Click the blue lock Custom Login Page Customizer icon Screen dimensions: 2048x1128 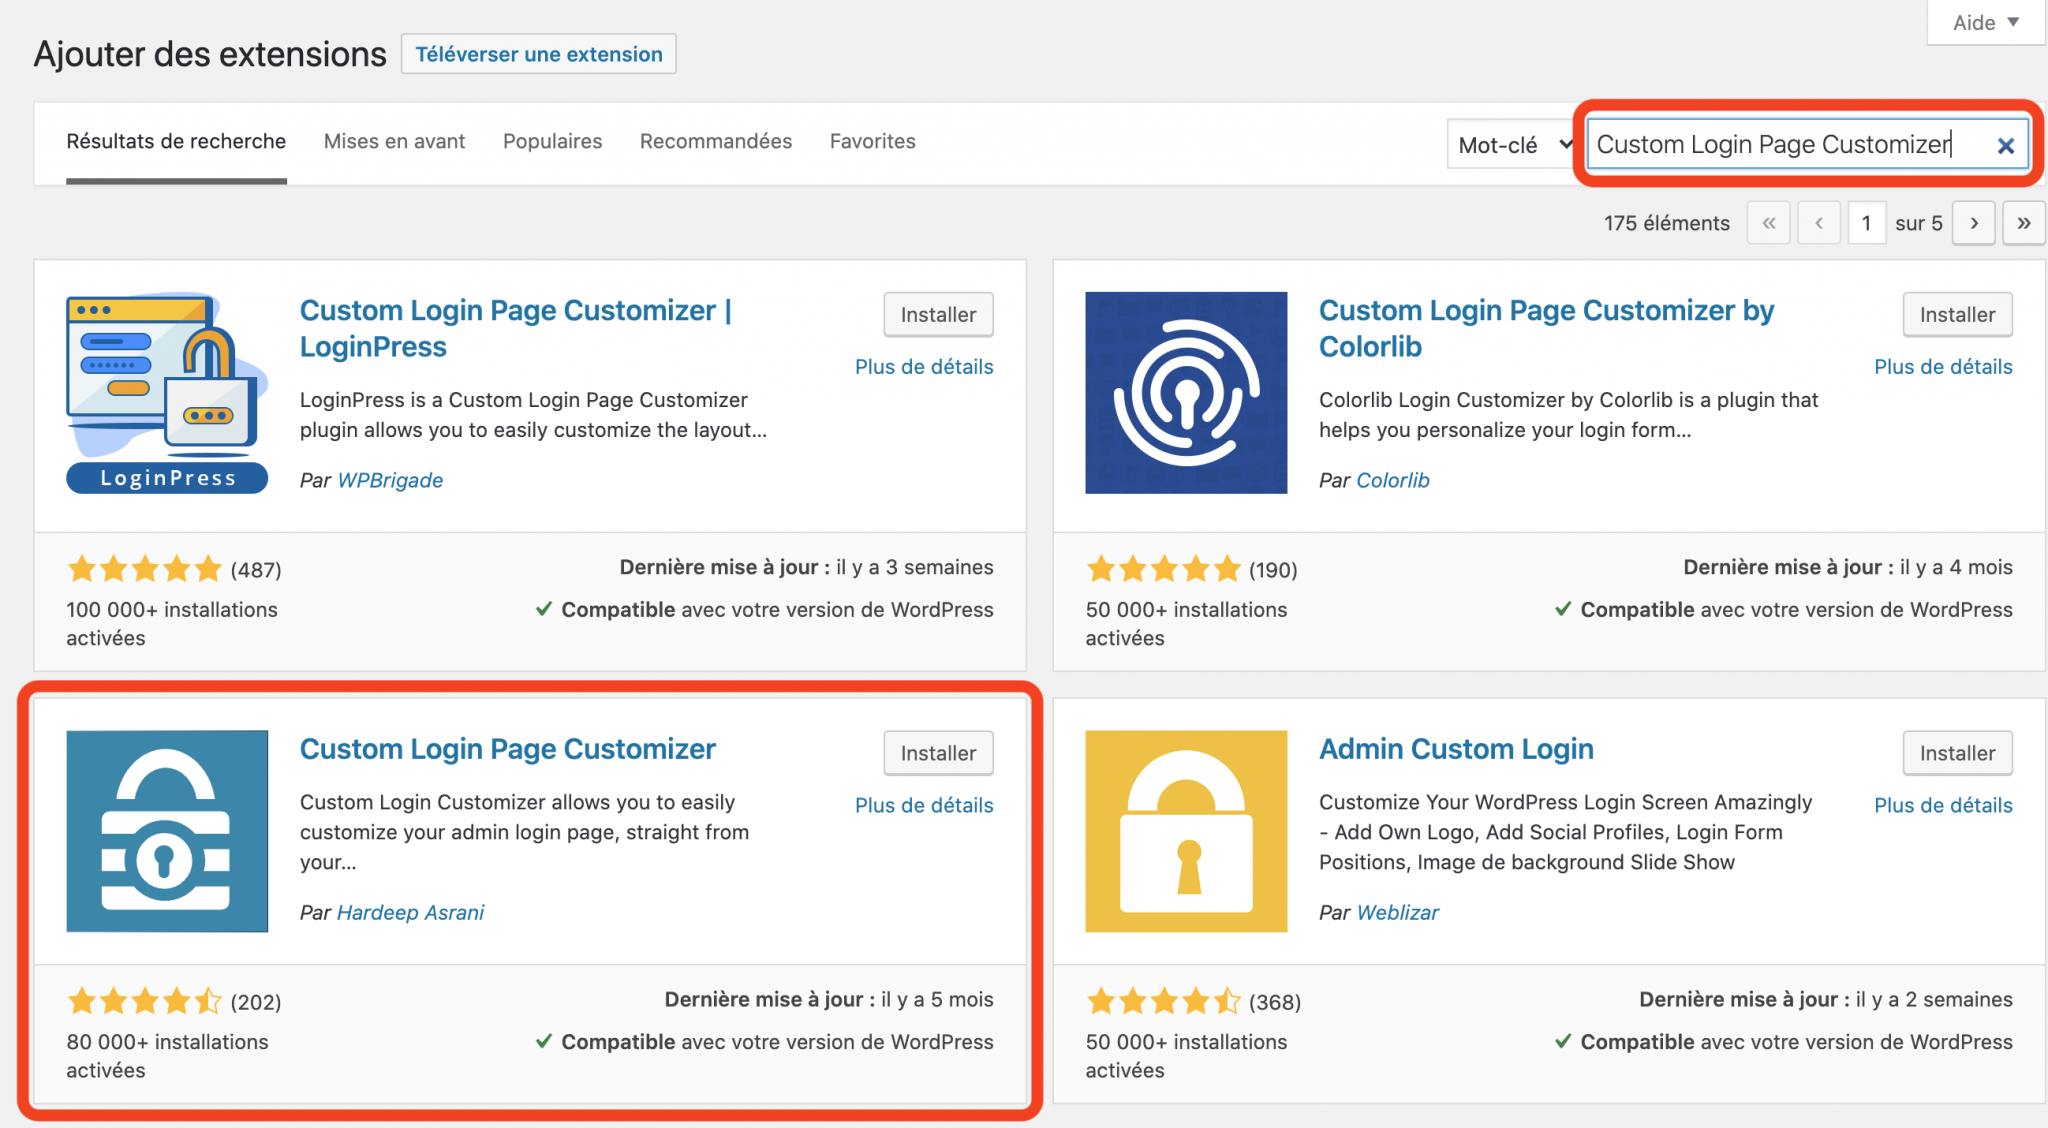point(167,831)
